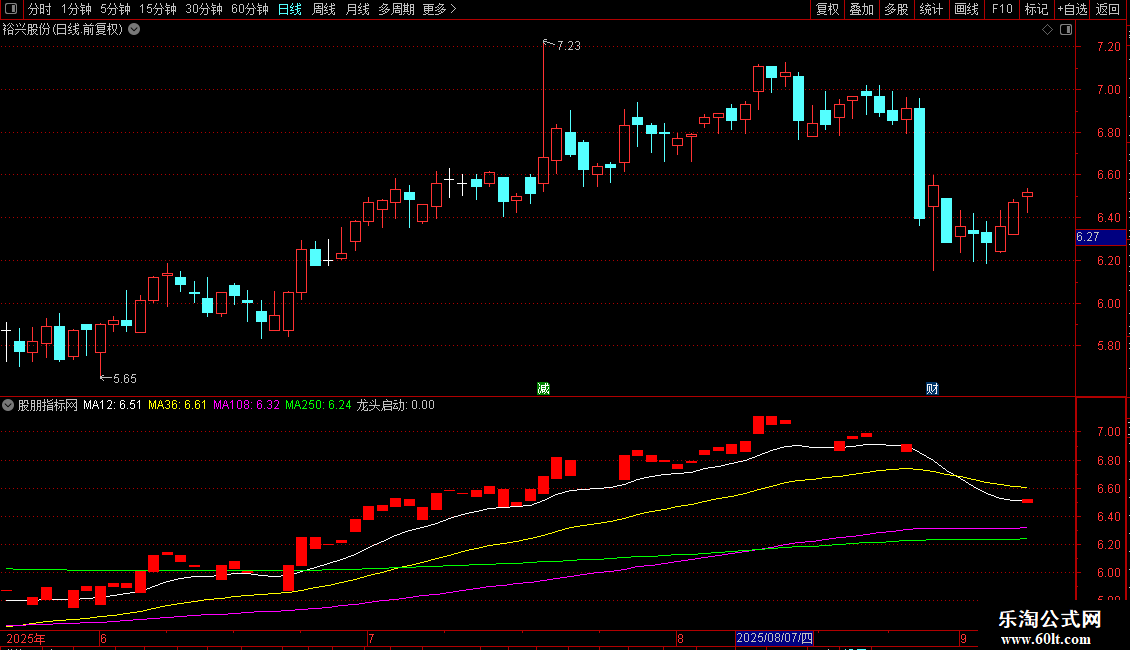This screenshot has width=1130, height=650.
Task: Click the 返回 back button
Action: coord(1108,9)
